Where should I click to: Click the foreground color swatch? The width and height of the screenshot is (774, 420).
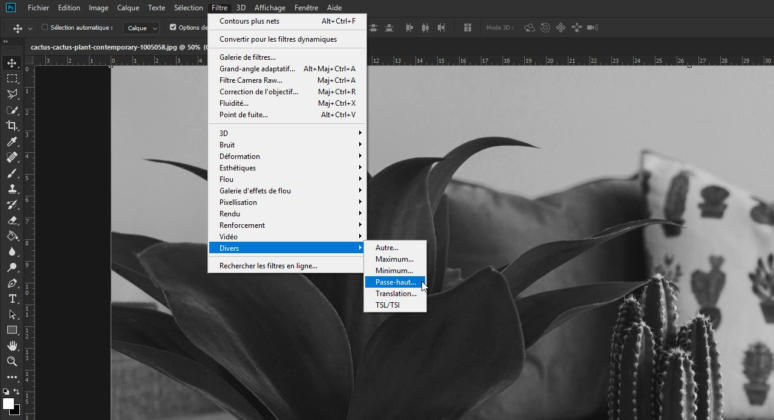click(9, 404)
